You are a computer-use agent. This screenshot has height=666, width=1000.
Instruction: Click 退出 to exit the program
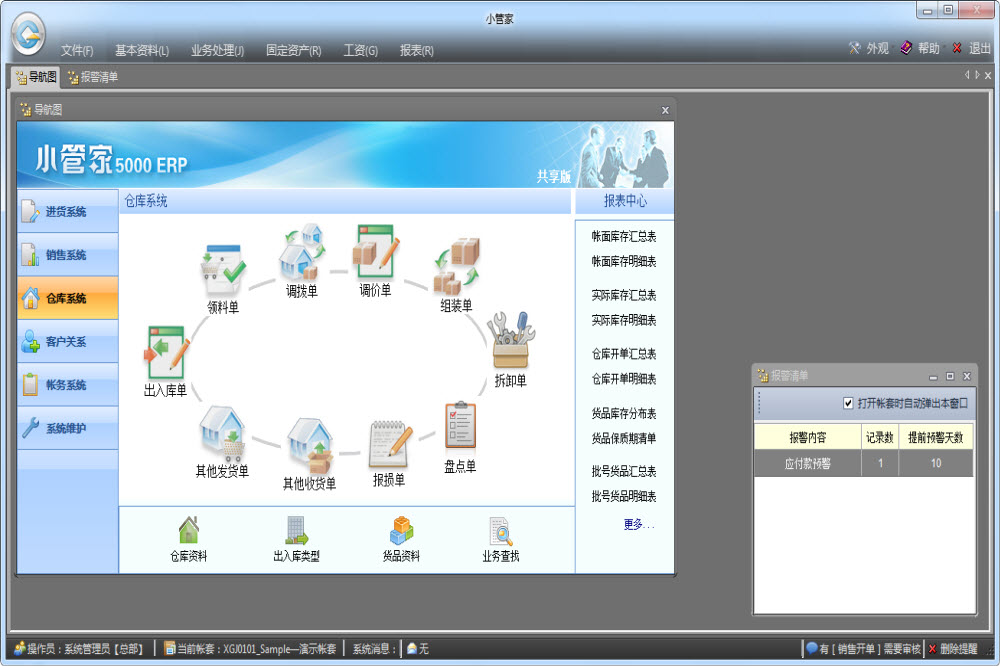coord(971,48)
